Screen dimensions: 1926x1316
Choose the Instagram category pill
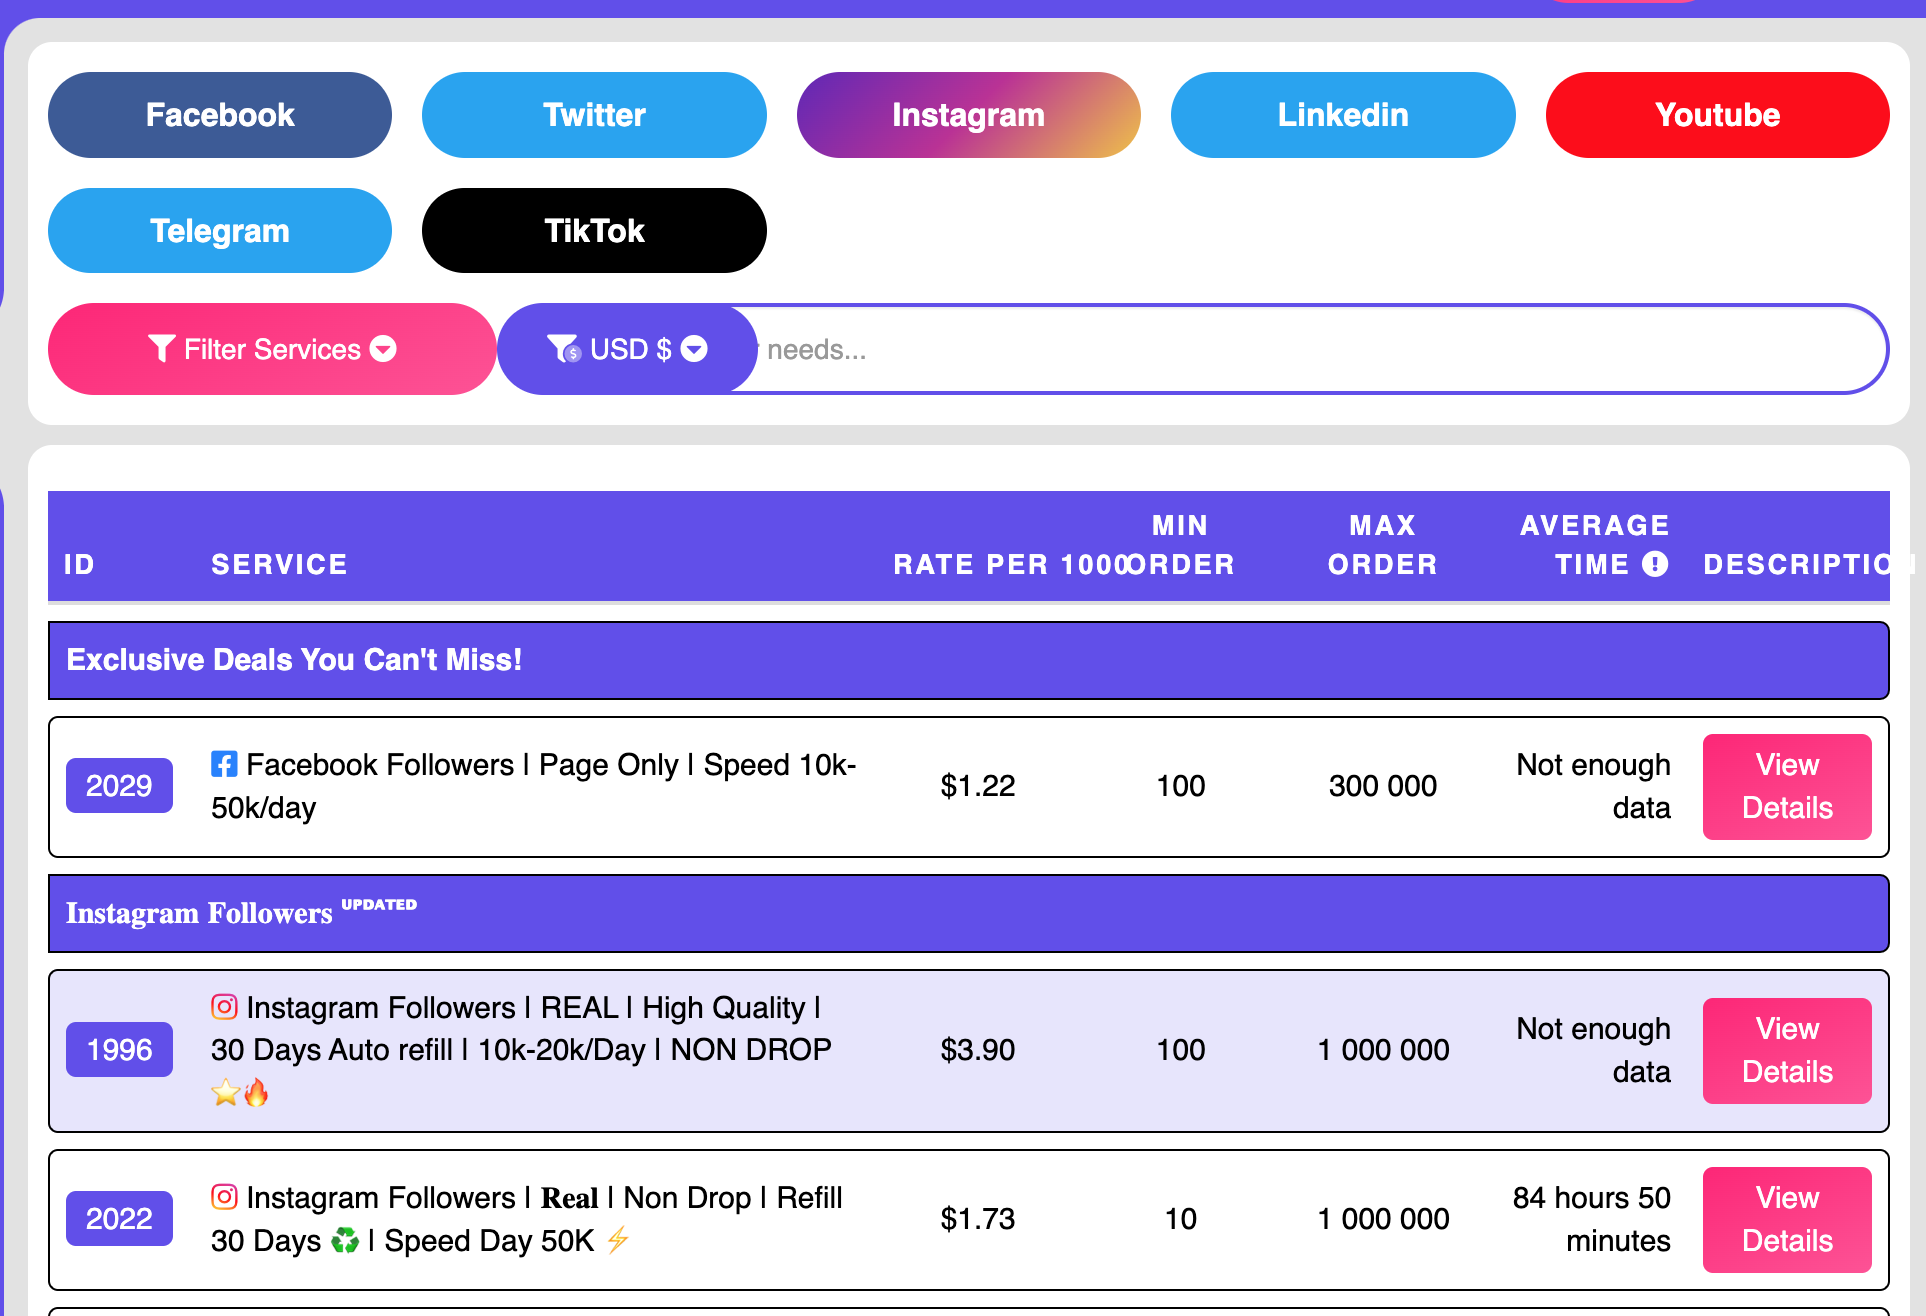968,115
